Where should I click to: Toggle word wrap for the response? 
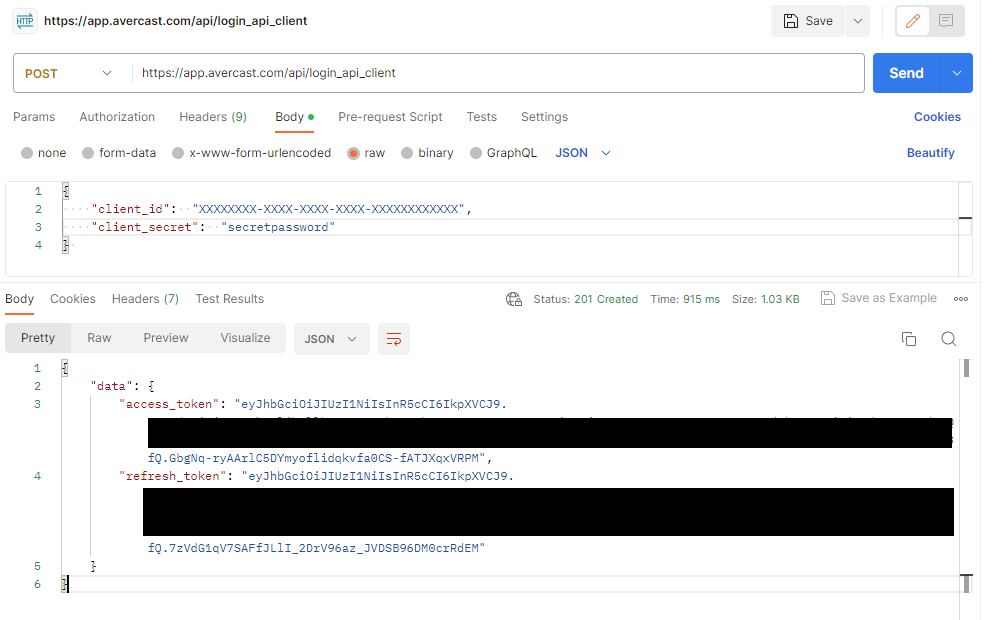[x=394, y=339]
